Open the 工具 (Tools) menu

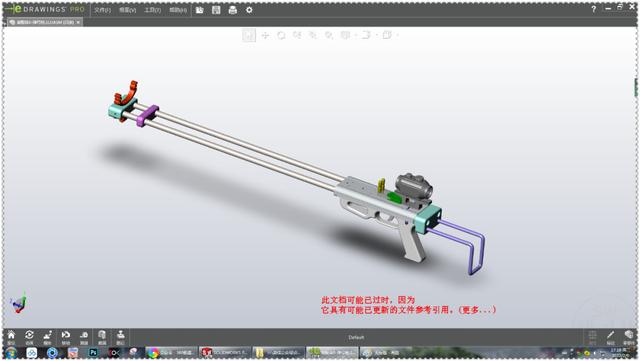click(152, 10)
